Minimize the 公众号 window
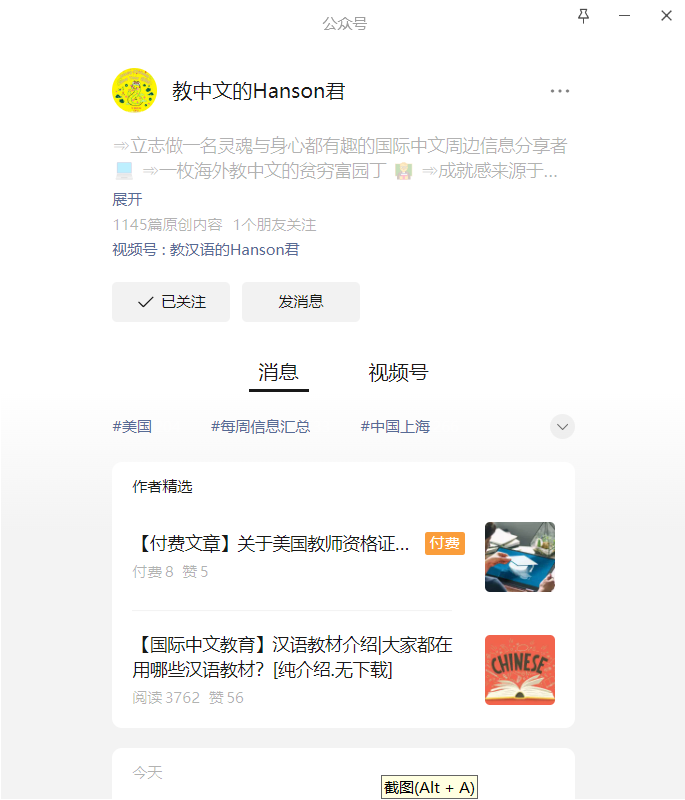The height and width of the screenshot is (800, 685). coord(624,16)
